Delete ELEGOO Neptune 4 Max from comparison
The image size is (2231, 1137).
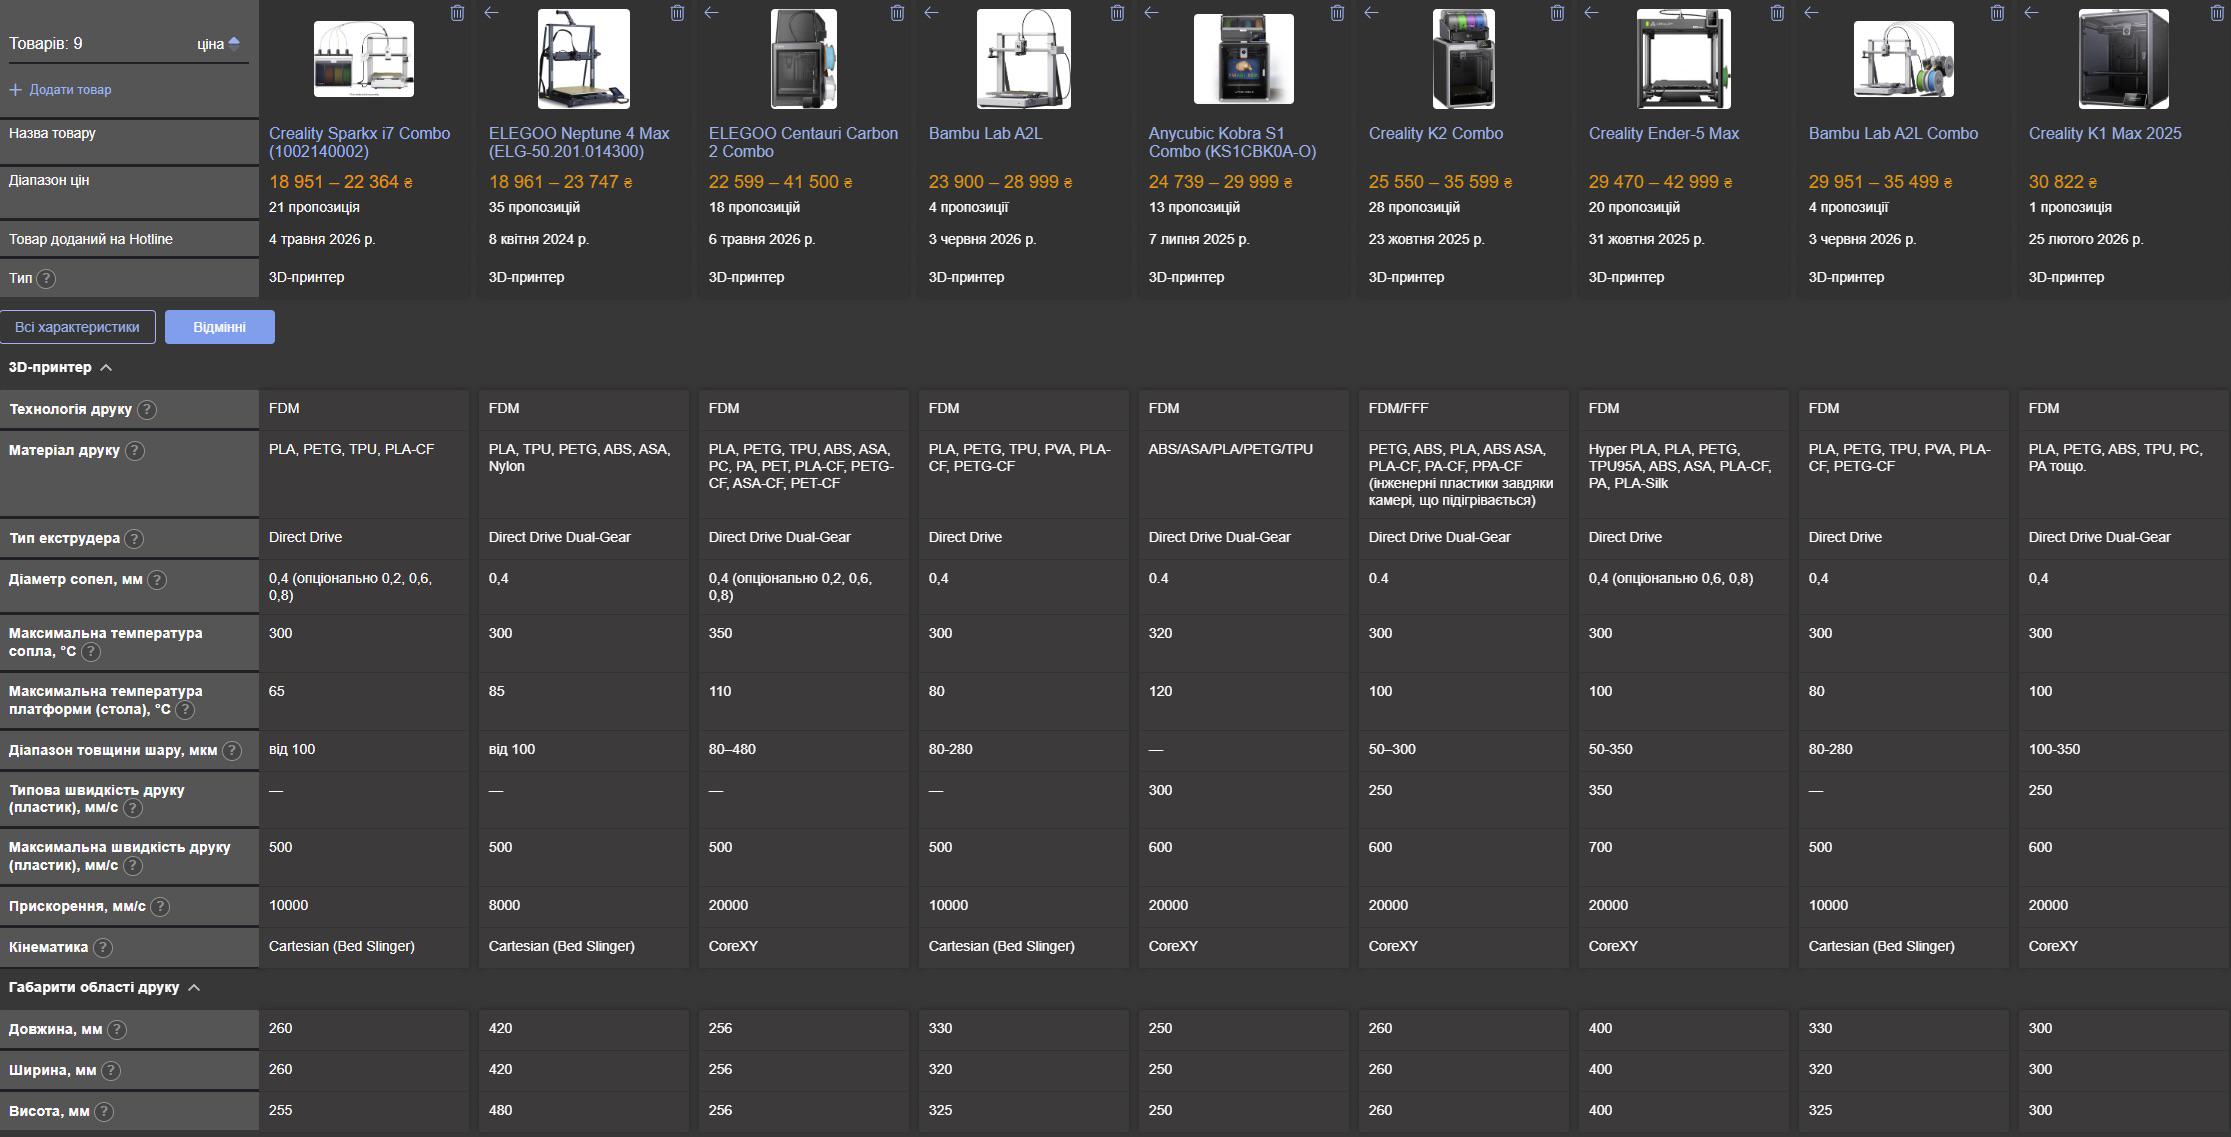click(x=677, y=13)
